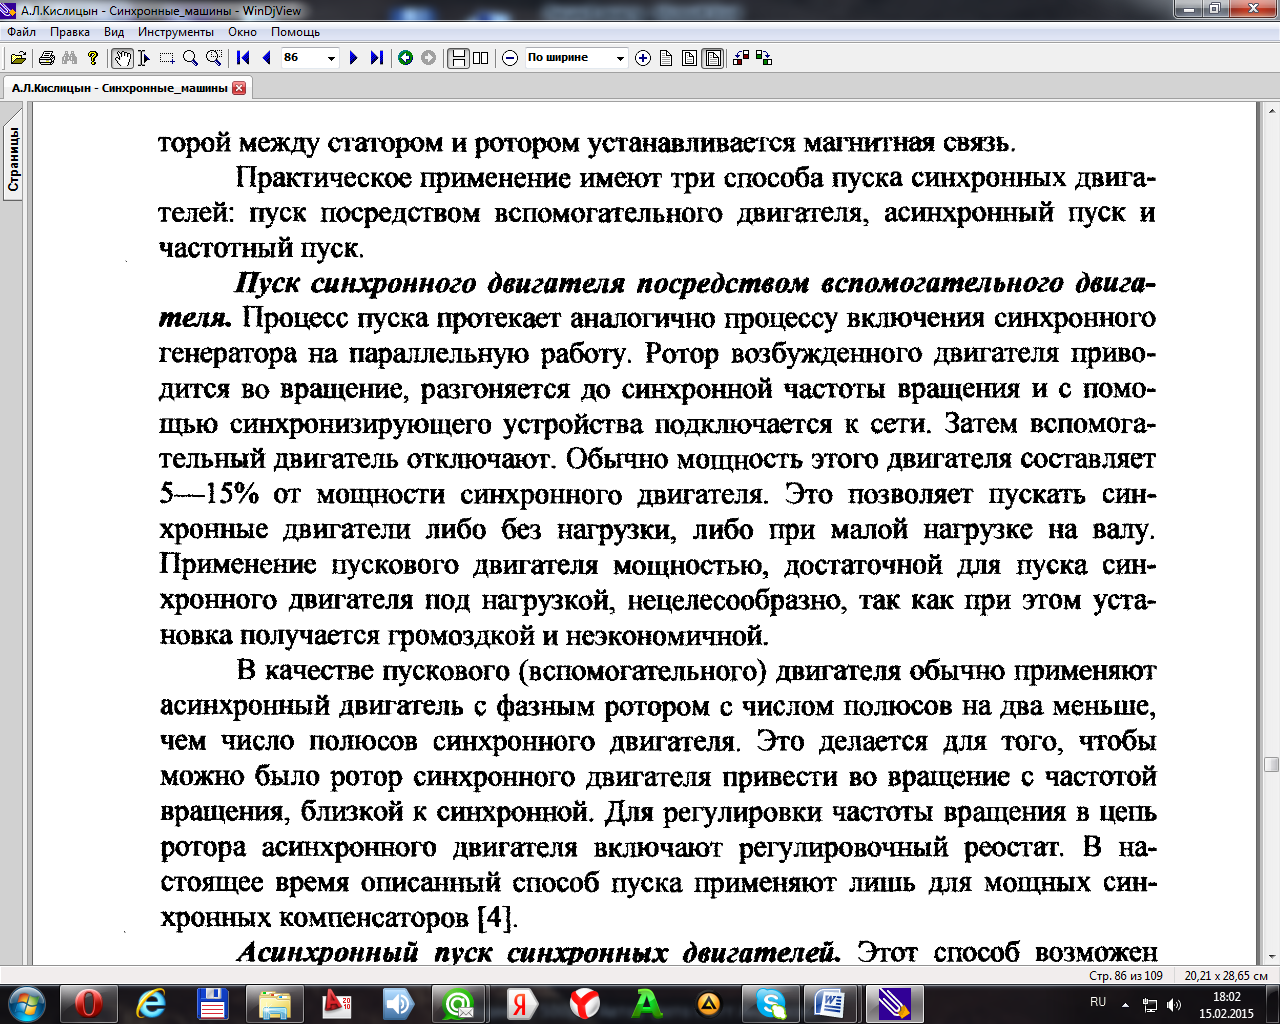Go to the next page
The image size is (1280, 1024).
[x=353, y=58]
